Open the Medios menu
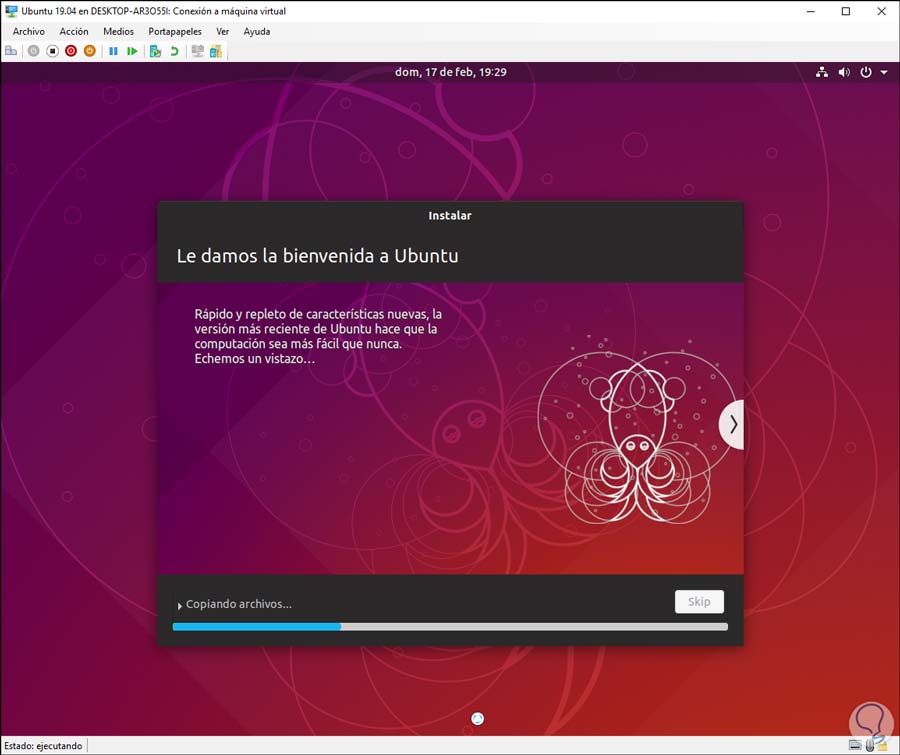Viewport: 900px width, 755px height. pos(118,32)
